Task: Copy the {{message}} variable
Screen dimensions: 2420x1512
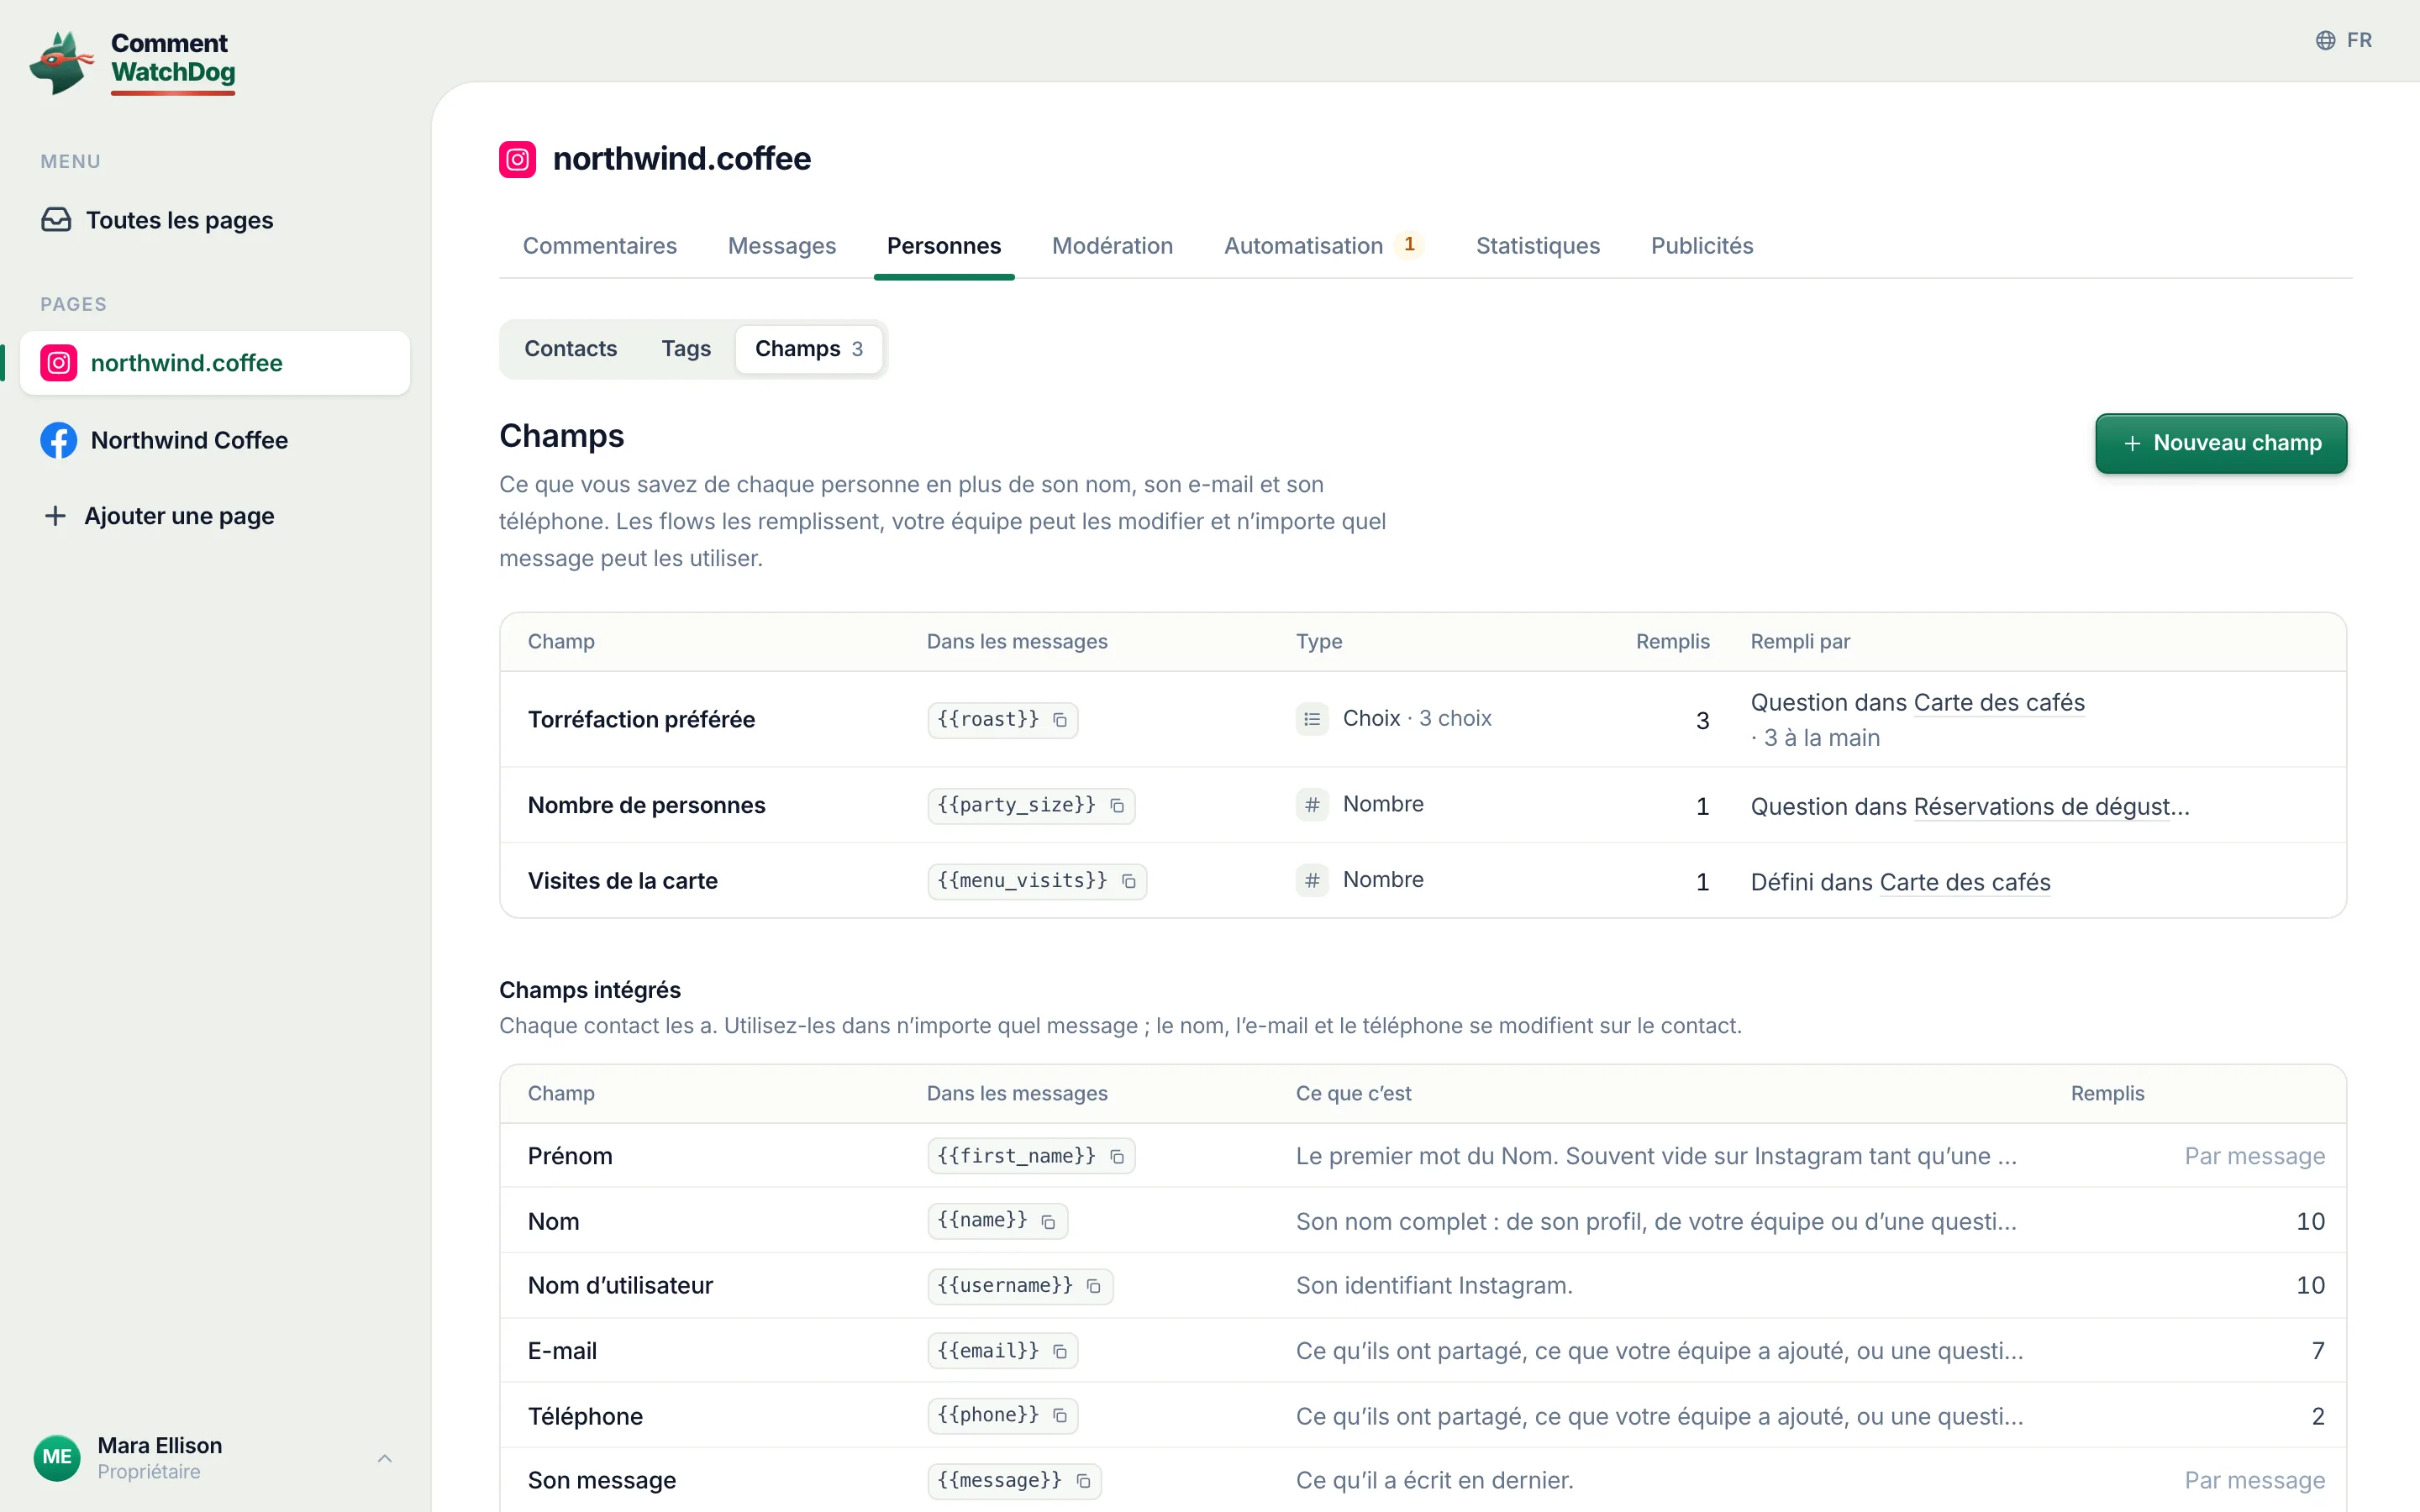Action: tap(1083, 1481)
